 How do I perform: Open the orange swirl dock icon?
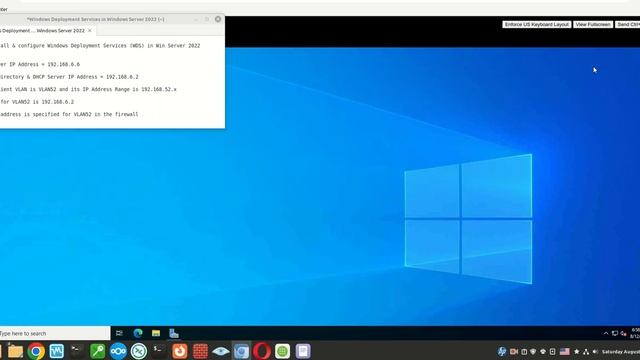180,351
